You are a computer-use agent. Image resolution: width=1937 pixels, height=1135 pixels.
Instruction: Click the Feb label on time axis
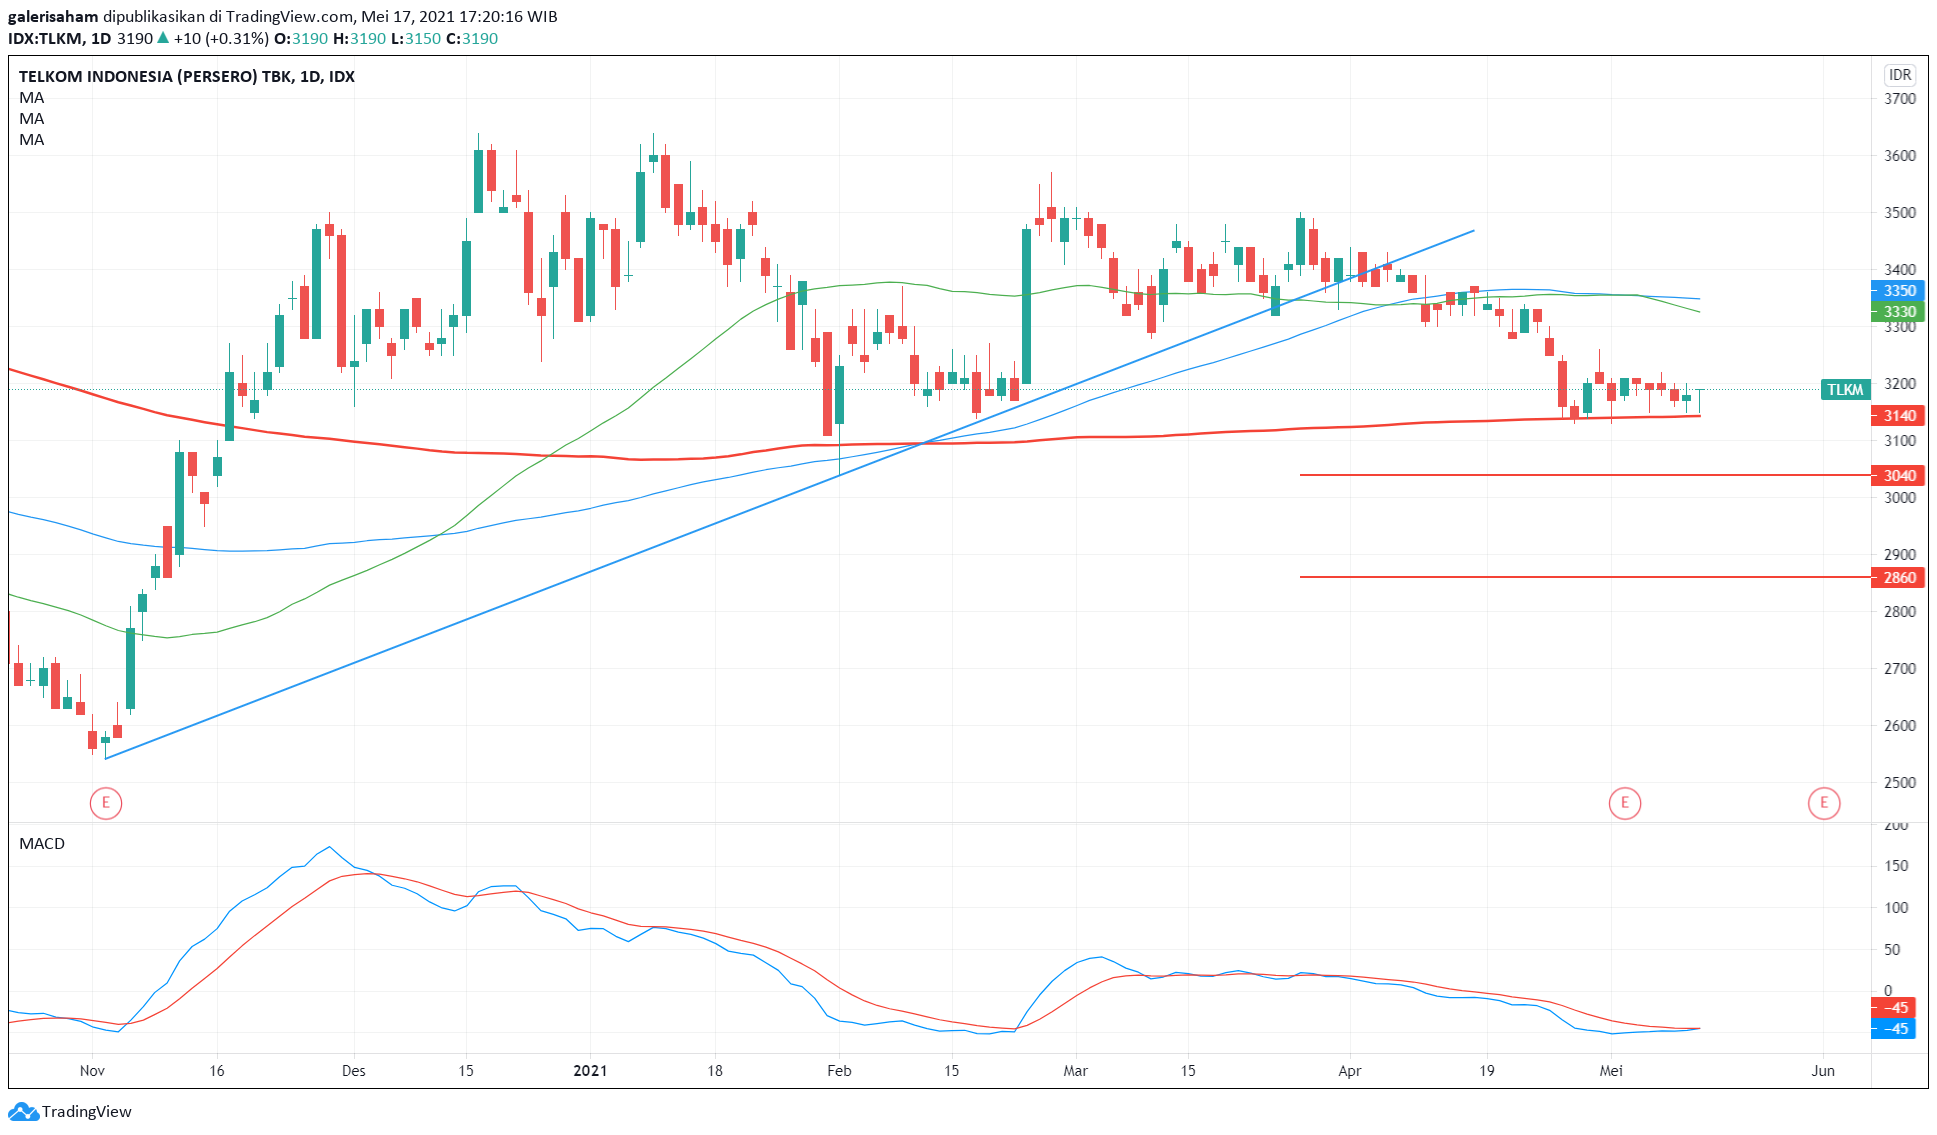point(839,1071)
